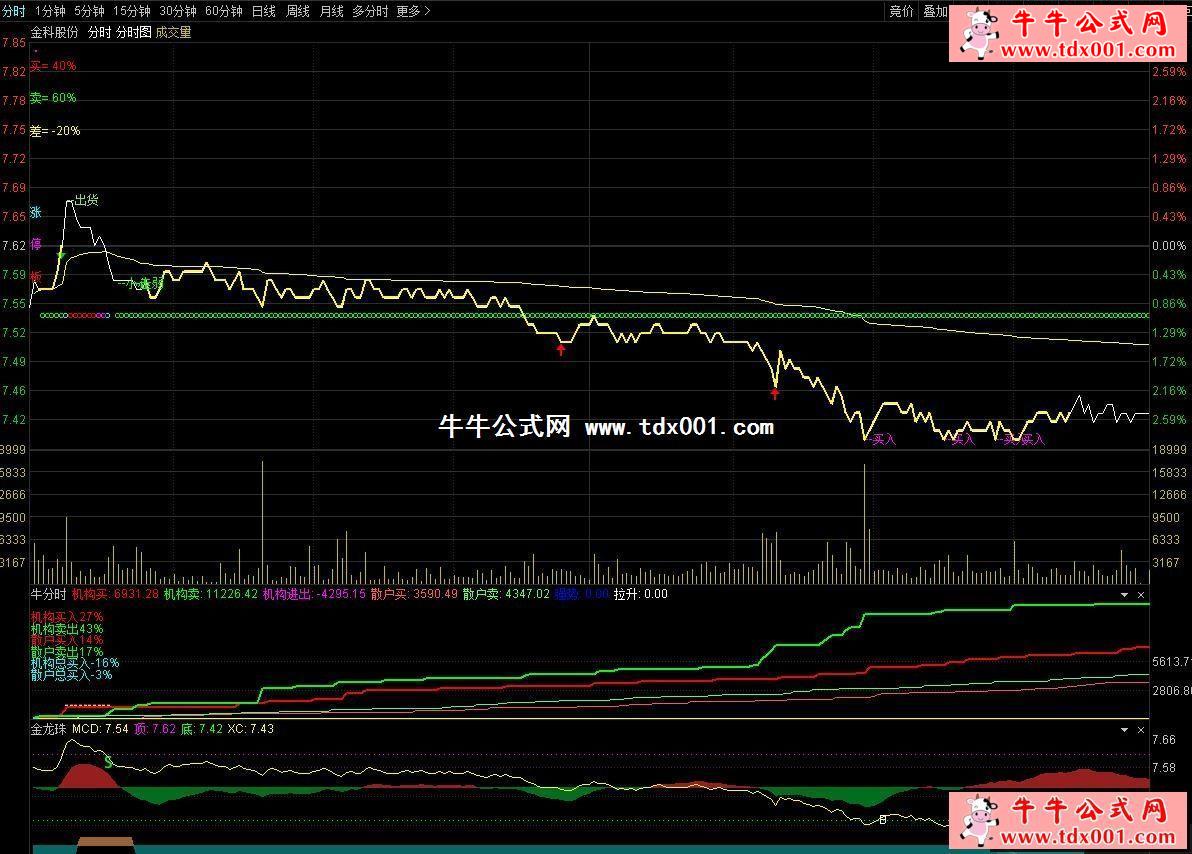Click the 机构进出: -4295.15 value
1192x854 pixels.
(315, 594)
